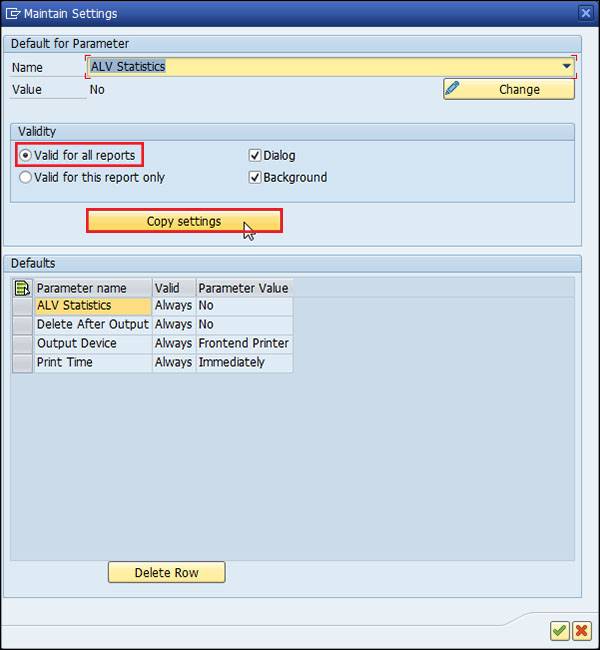Click the Print Time cell
This screenshot has height=650, width=600.
coord(93,363)
